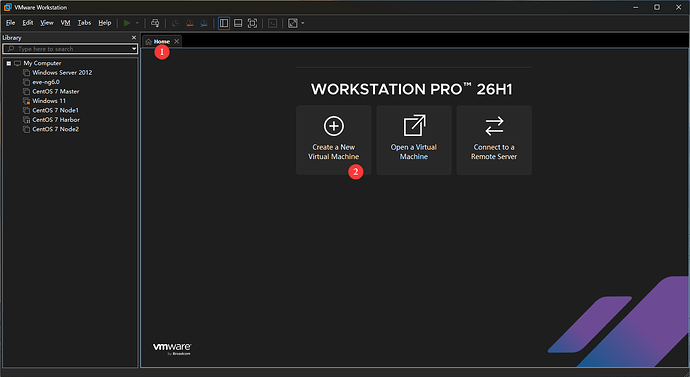Open the View menu
The image size is (690, 377).
(x=47, y=23)
